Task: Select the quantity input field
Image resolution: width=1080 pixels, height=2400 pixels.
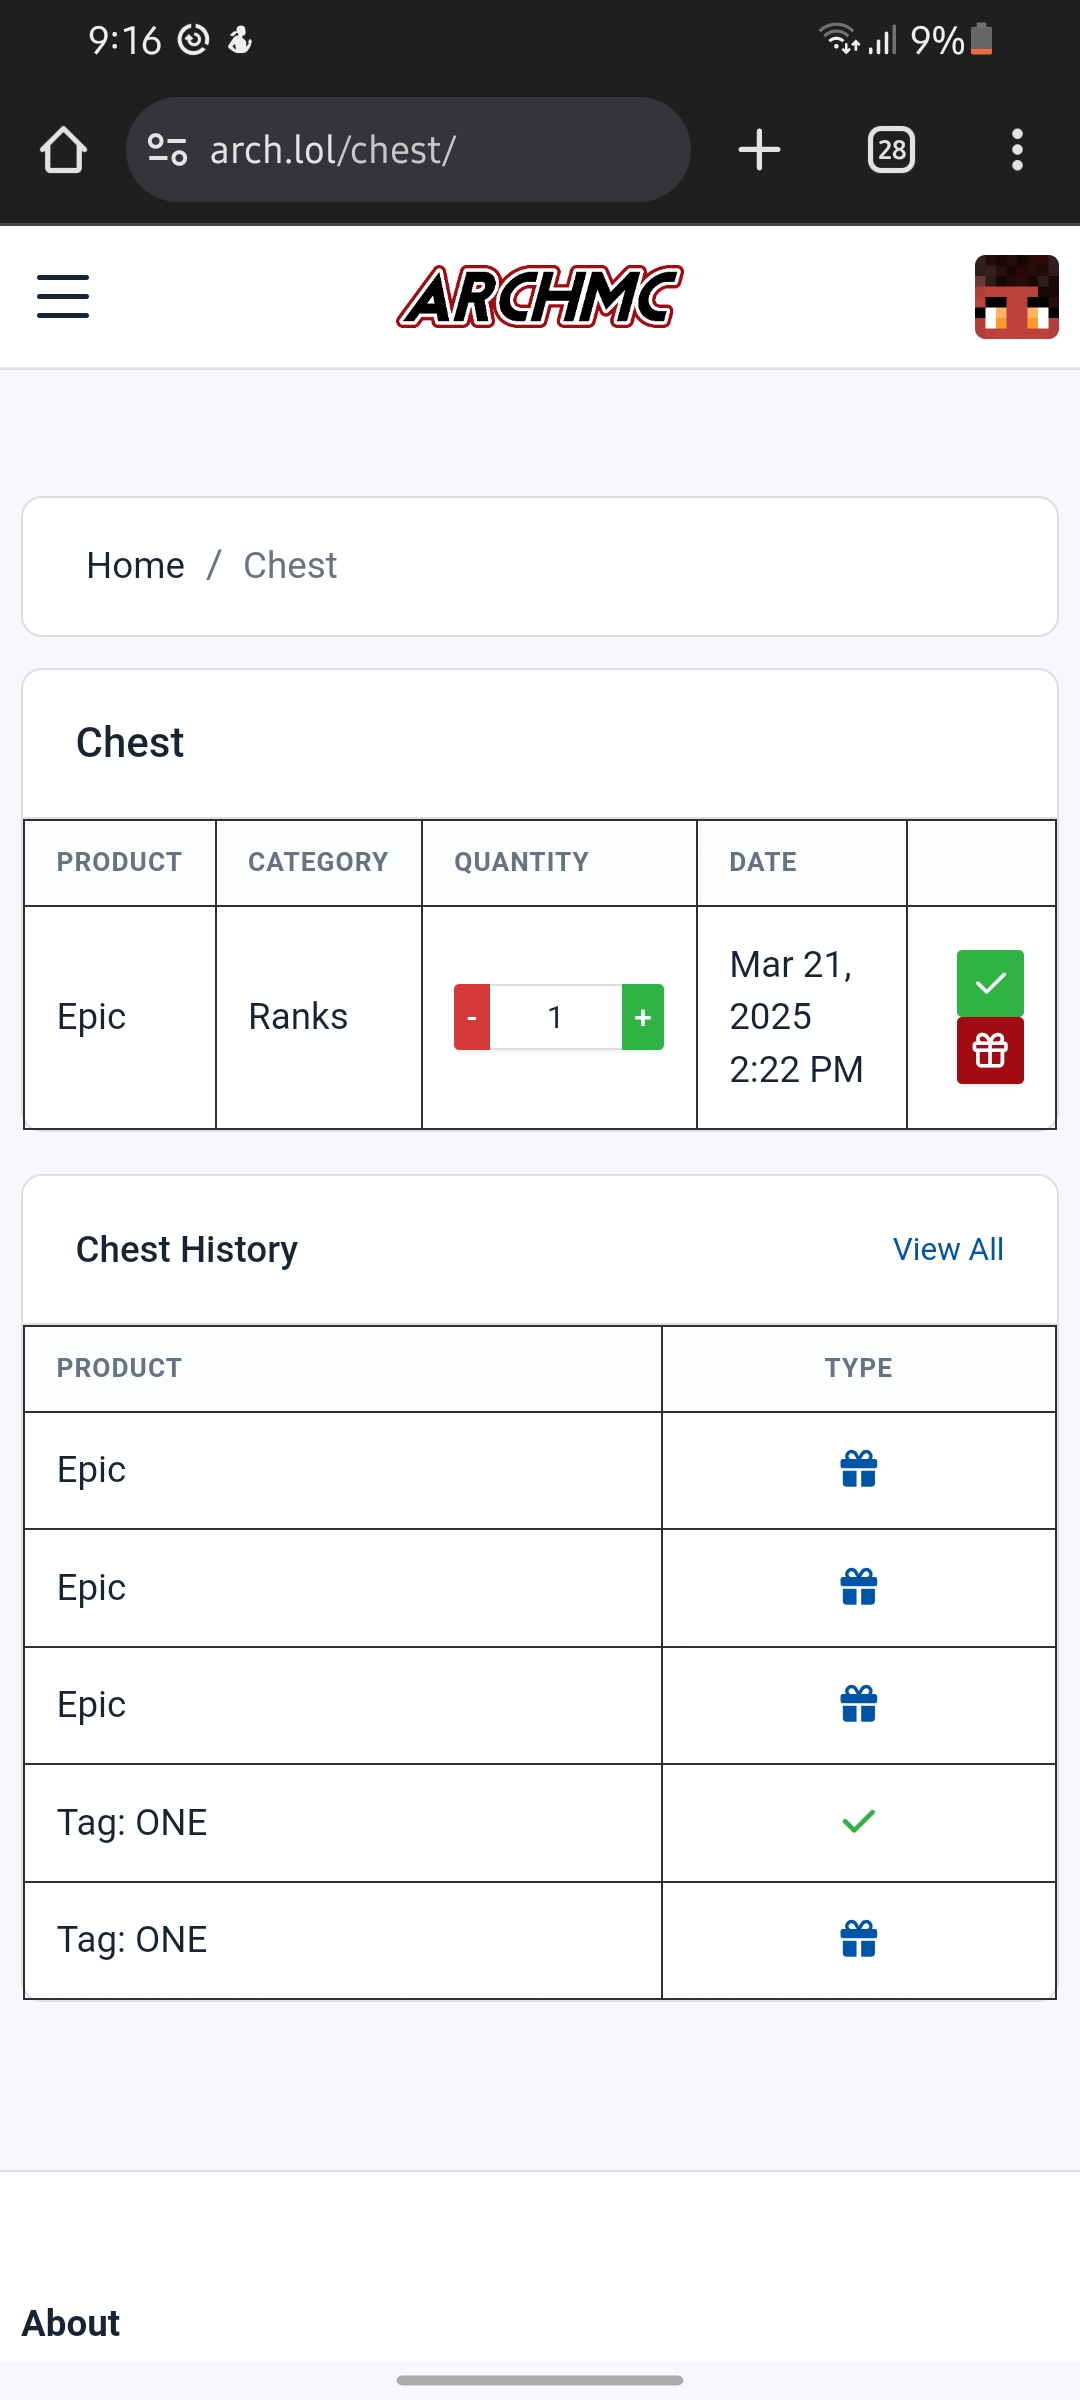Action: pyautogui.click(x=556, y=1017)
